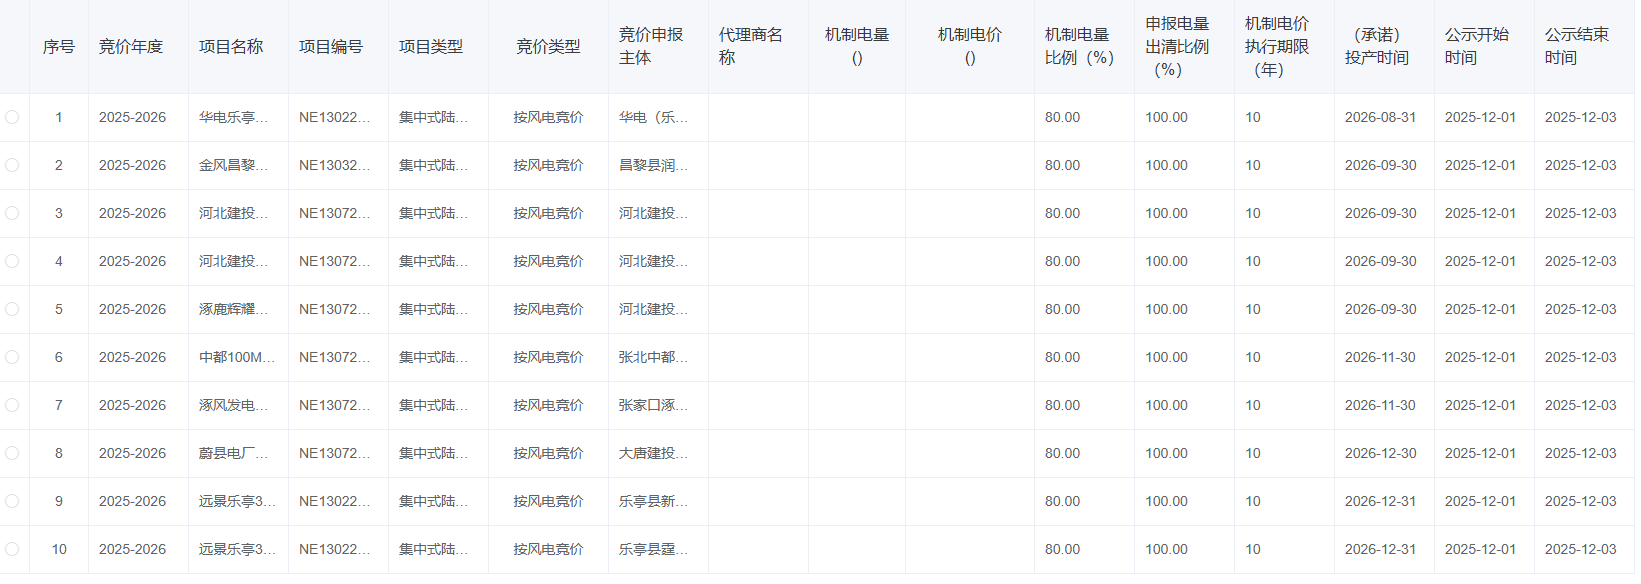Screen dimensions: 1641x584
Task: Click 按风电竞价 cell in row 3
Action: 548,213
